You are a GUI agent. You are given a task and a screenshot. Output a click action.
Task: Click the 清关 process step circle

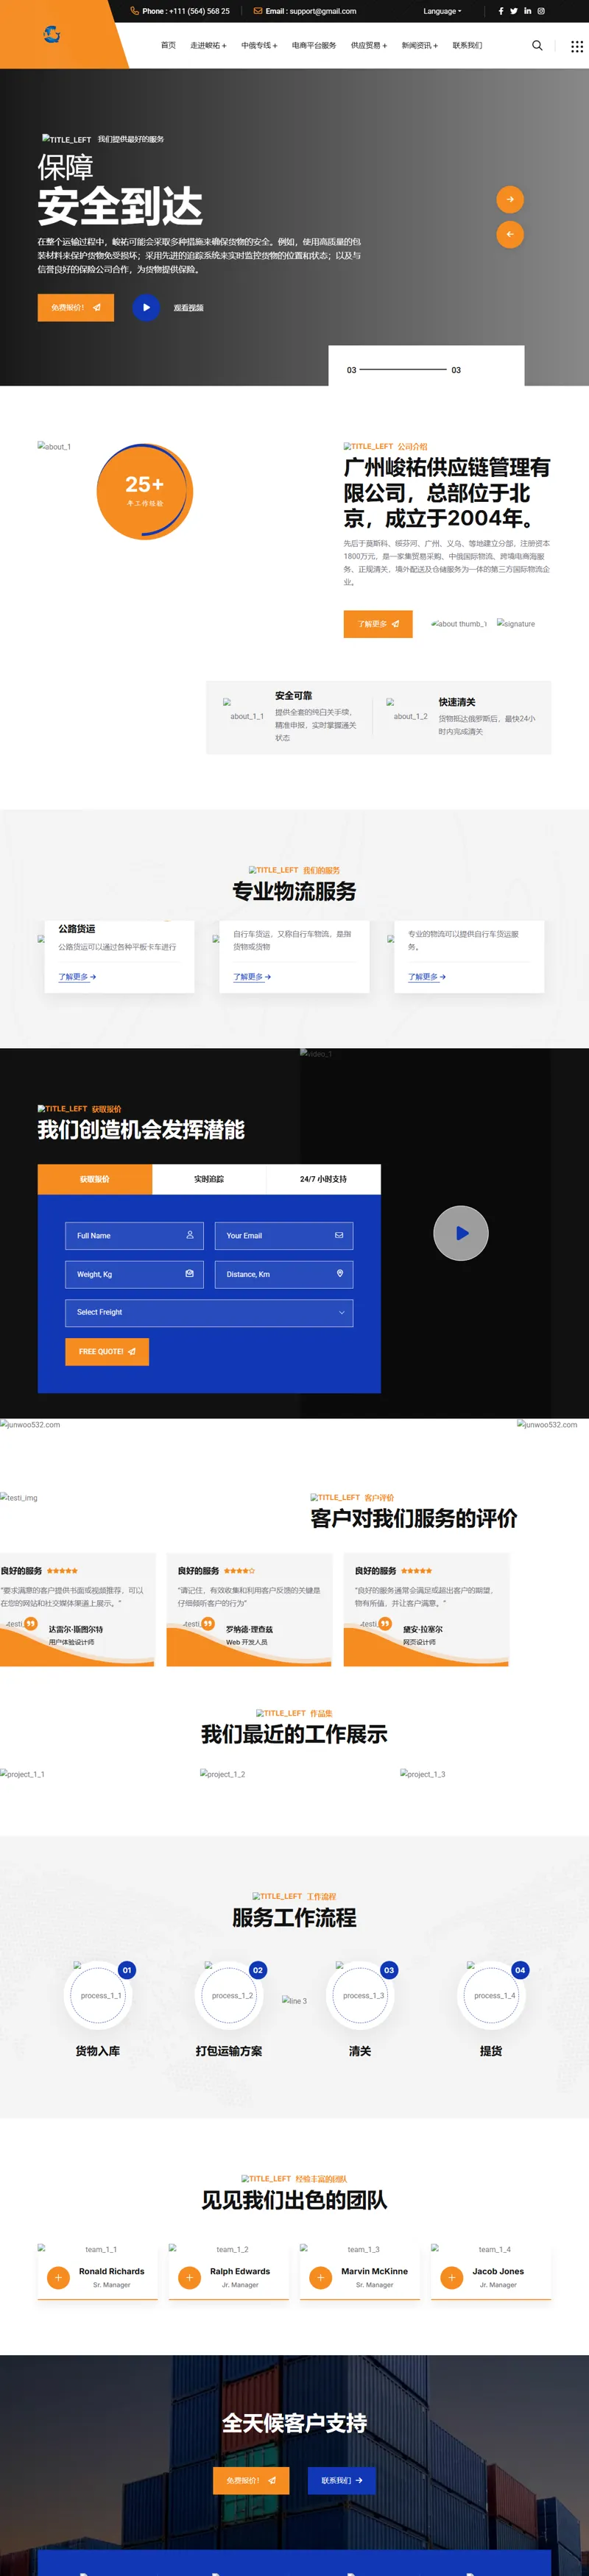(360, 1995)
